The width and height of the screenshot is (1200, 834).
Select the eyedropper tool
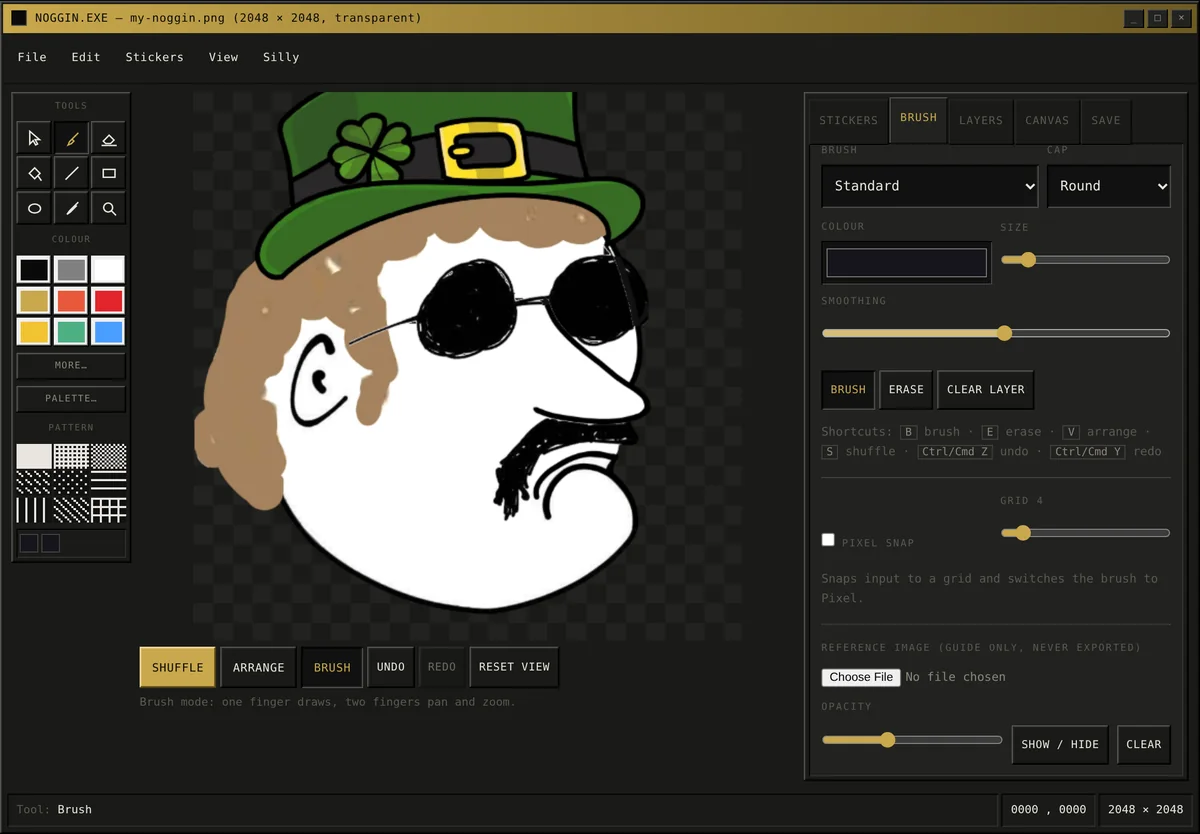tap(71, 208)
